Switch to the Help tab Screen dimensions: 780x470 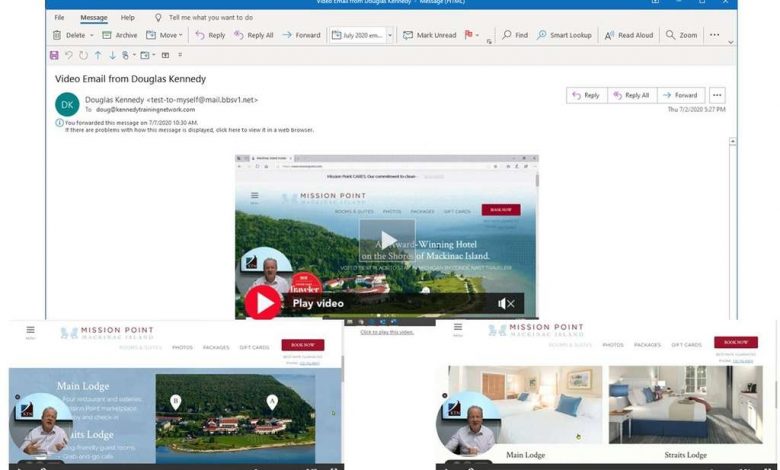127,17
